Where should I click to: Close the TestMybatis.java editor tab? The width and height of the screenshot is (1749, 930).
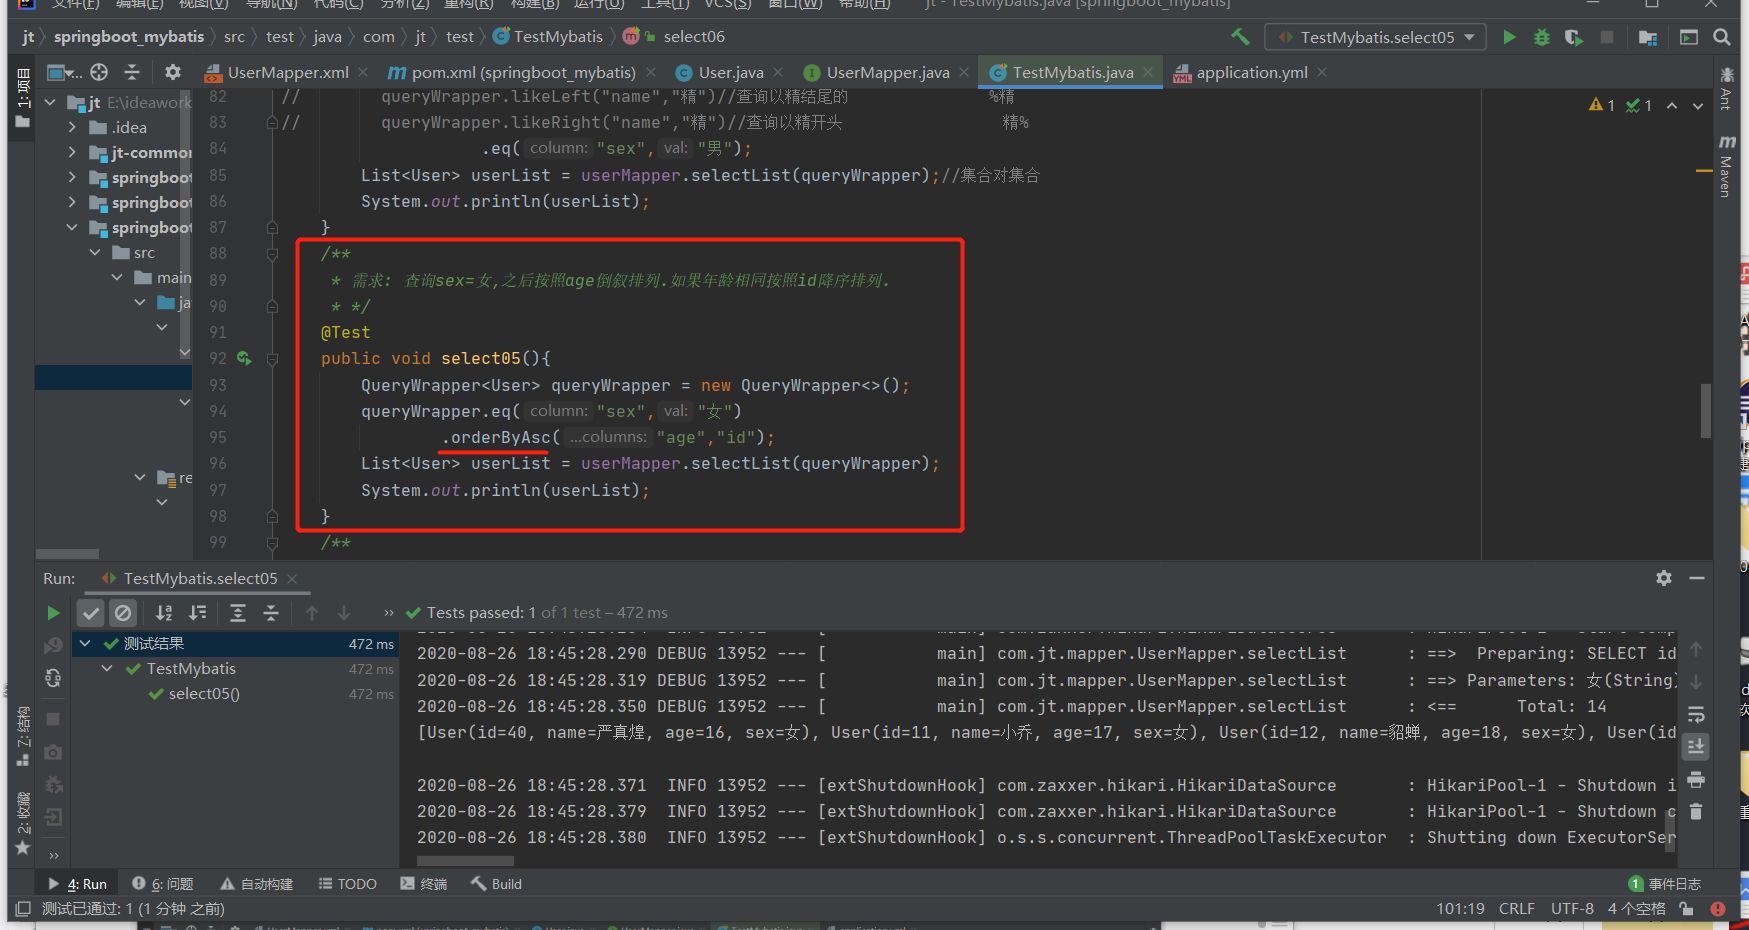pyautogui.click(x=1148, y=72)
